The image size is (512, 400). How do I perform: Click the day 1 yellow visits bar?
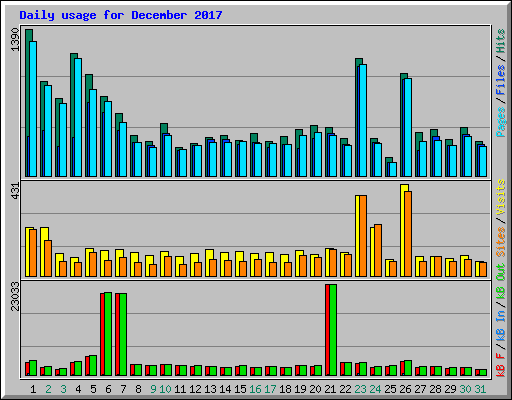(x=28, y=252)
